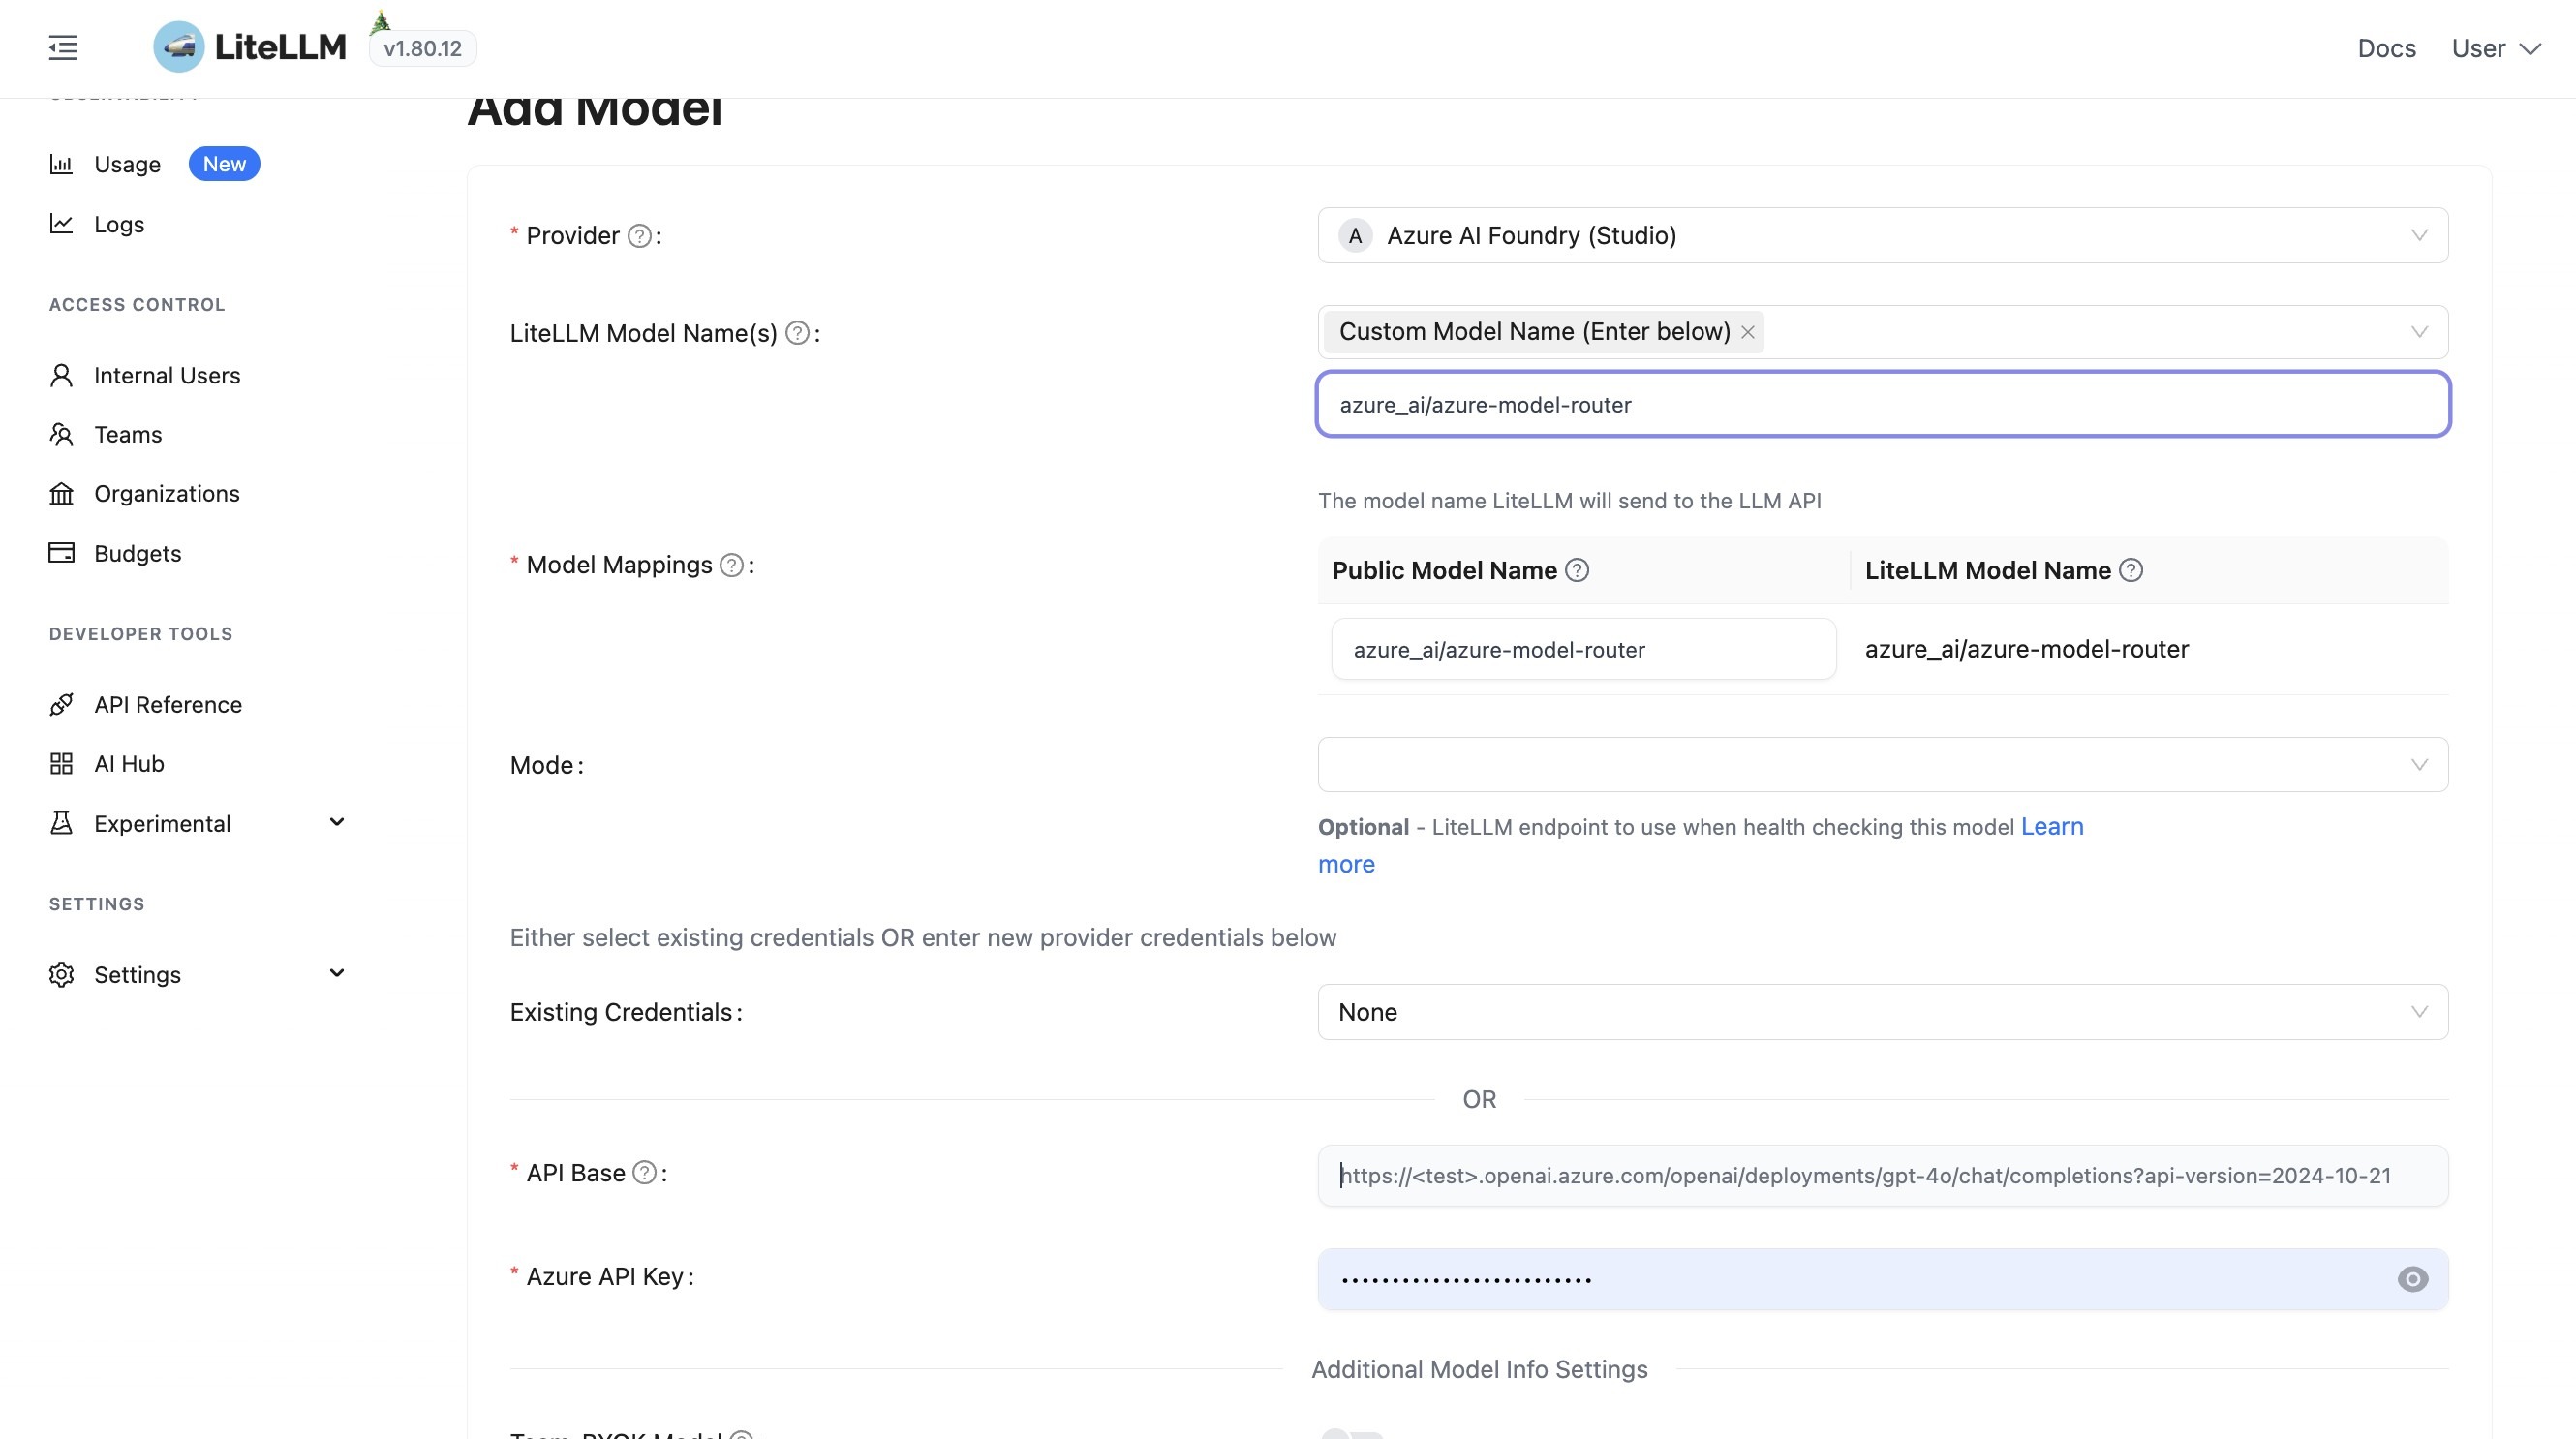Remove the Custom Model Name tag
This screenshot has width=2576, height=1439.
pos(1749,331)
